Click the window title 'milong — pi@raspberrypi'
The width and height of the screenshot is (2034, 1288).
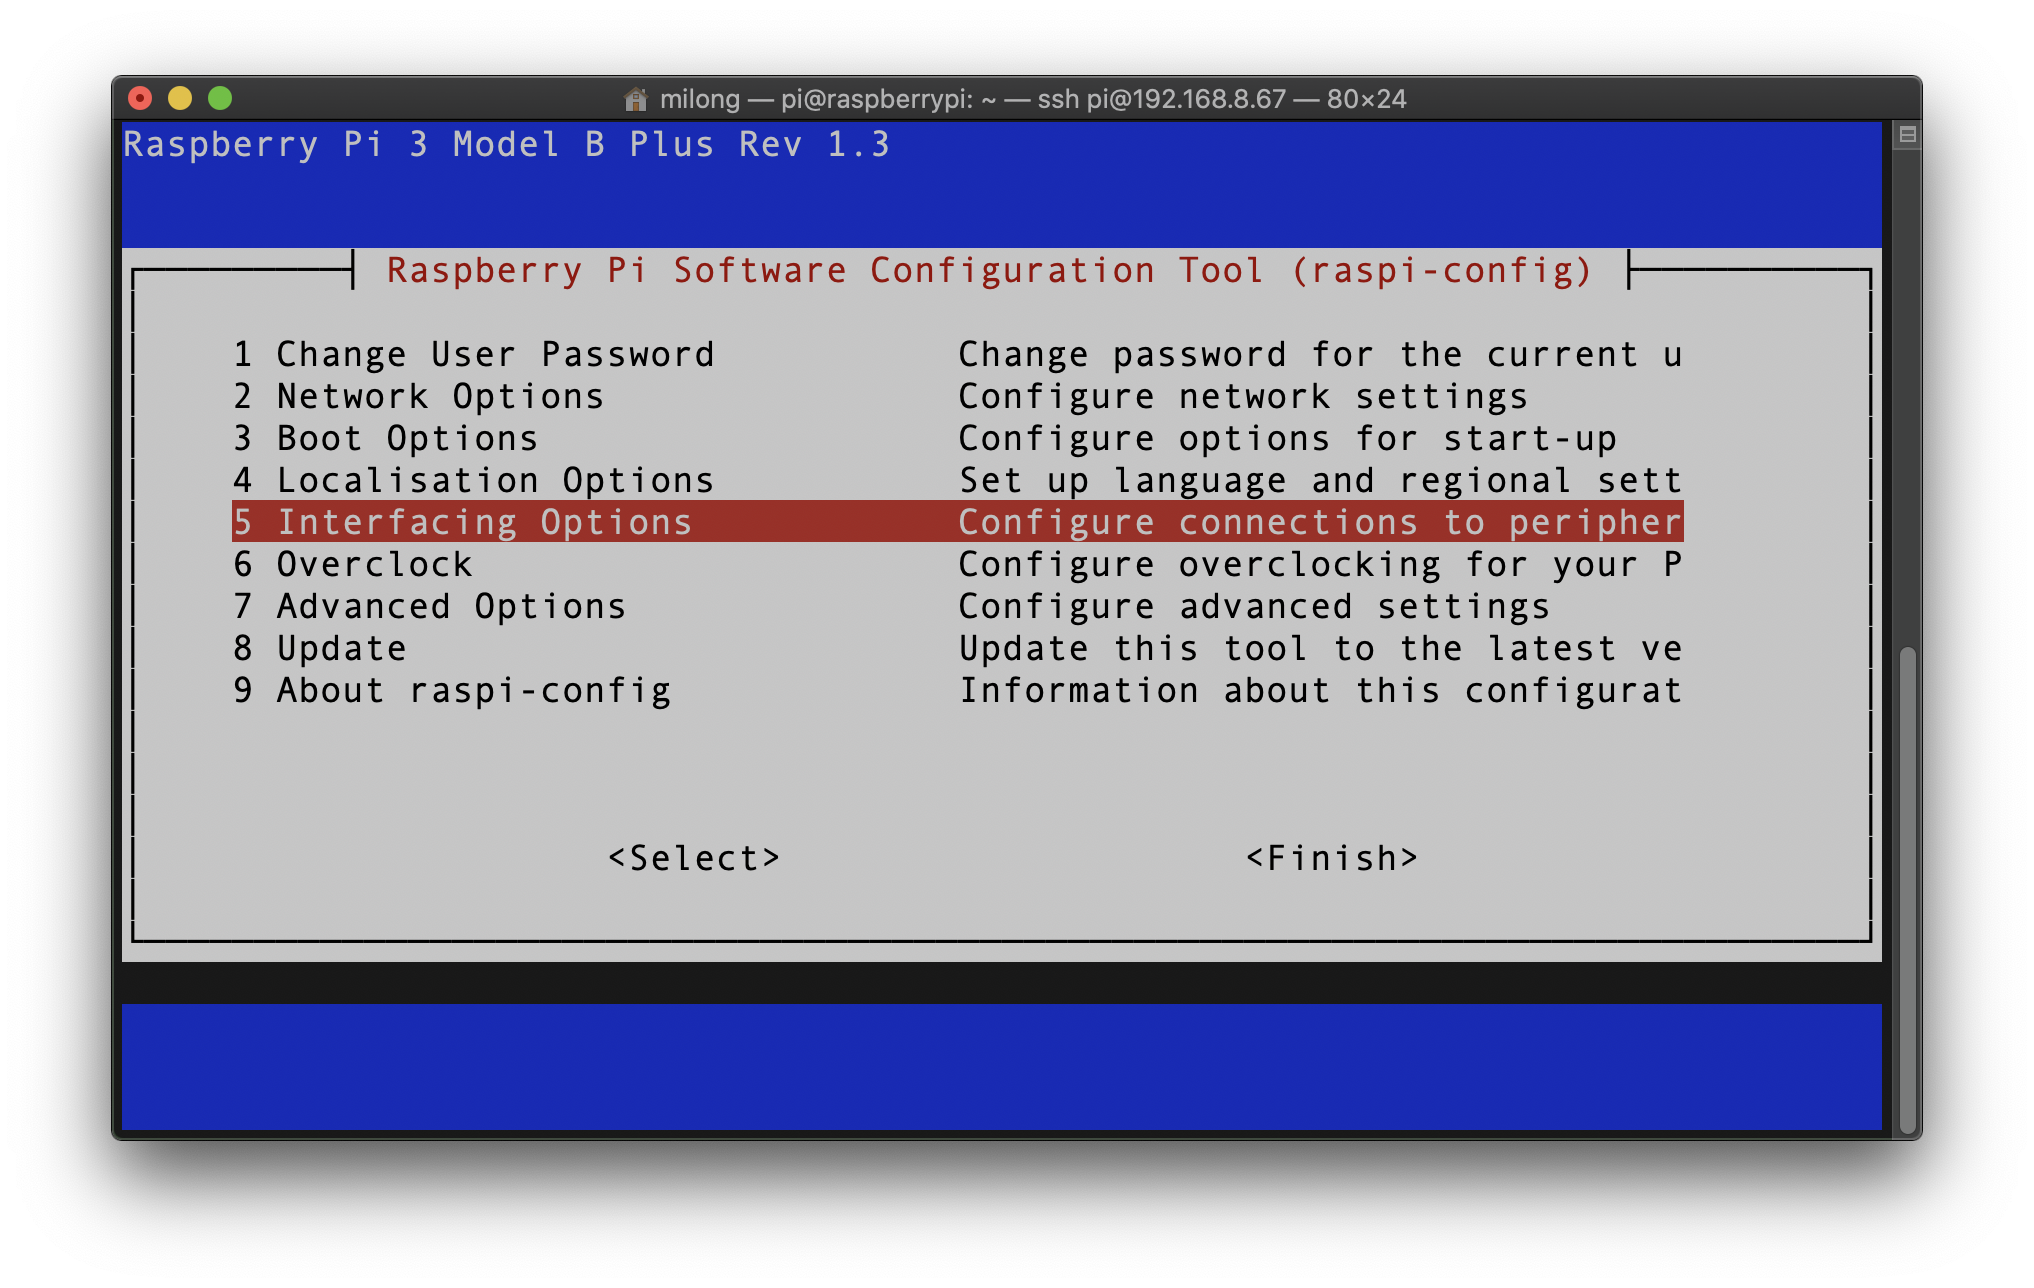pos(816,99)
